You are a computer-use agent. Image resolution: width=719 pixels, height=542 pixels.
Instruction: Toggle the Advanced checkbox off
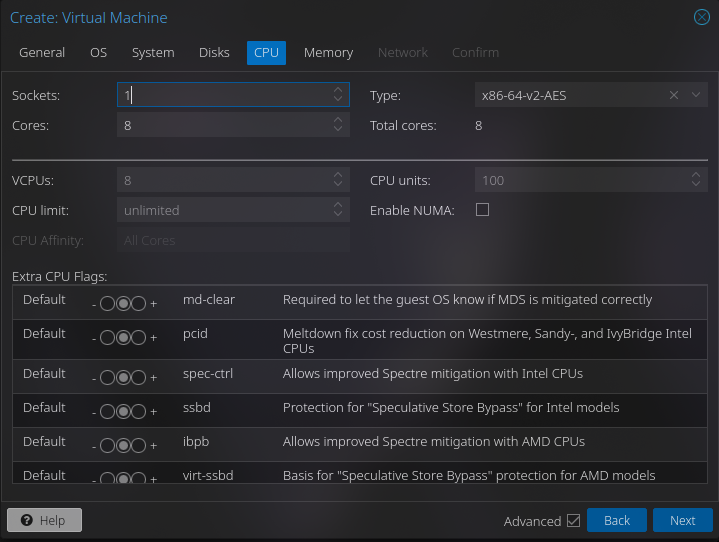coord(573,520)
